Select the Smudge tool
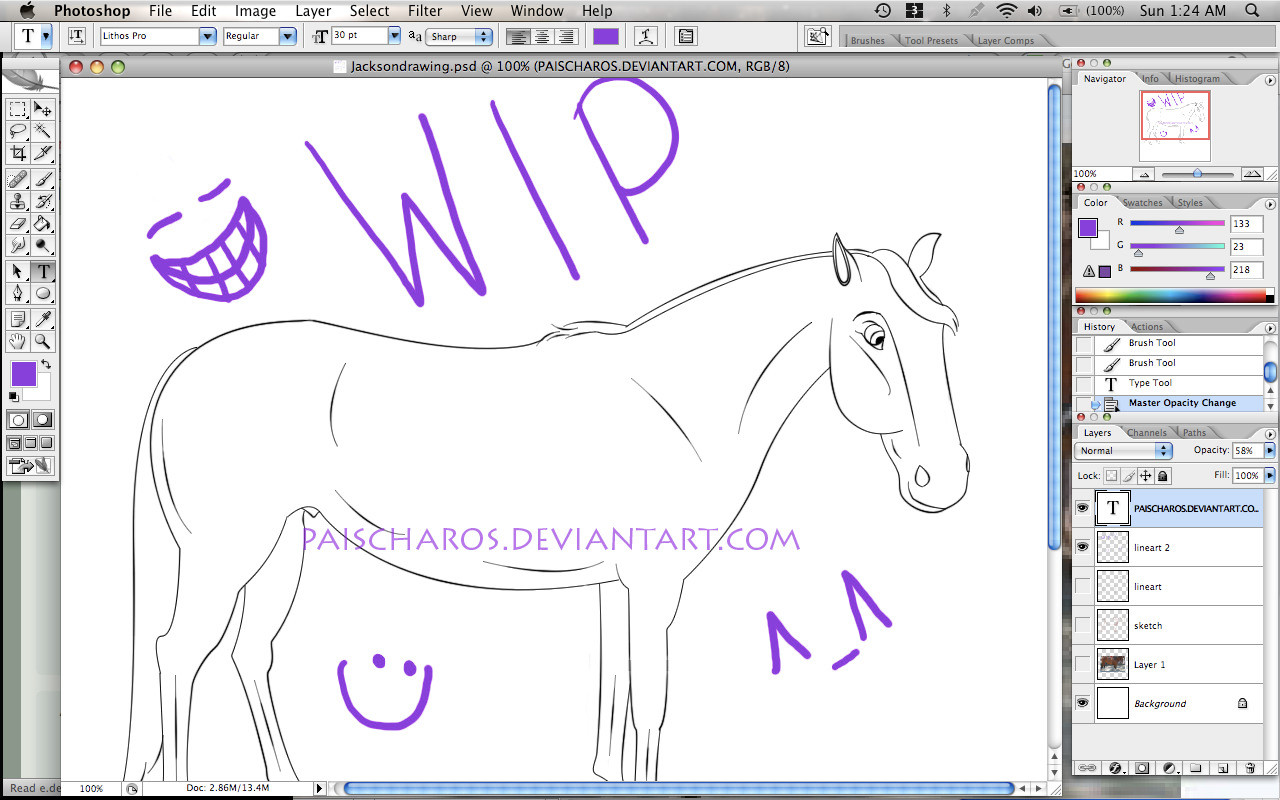The image size is (1280, 800). coord(18,246)
